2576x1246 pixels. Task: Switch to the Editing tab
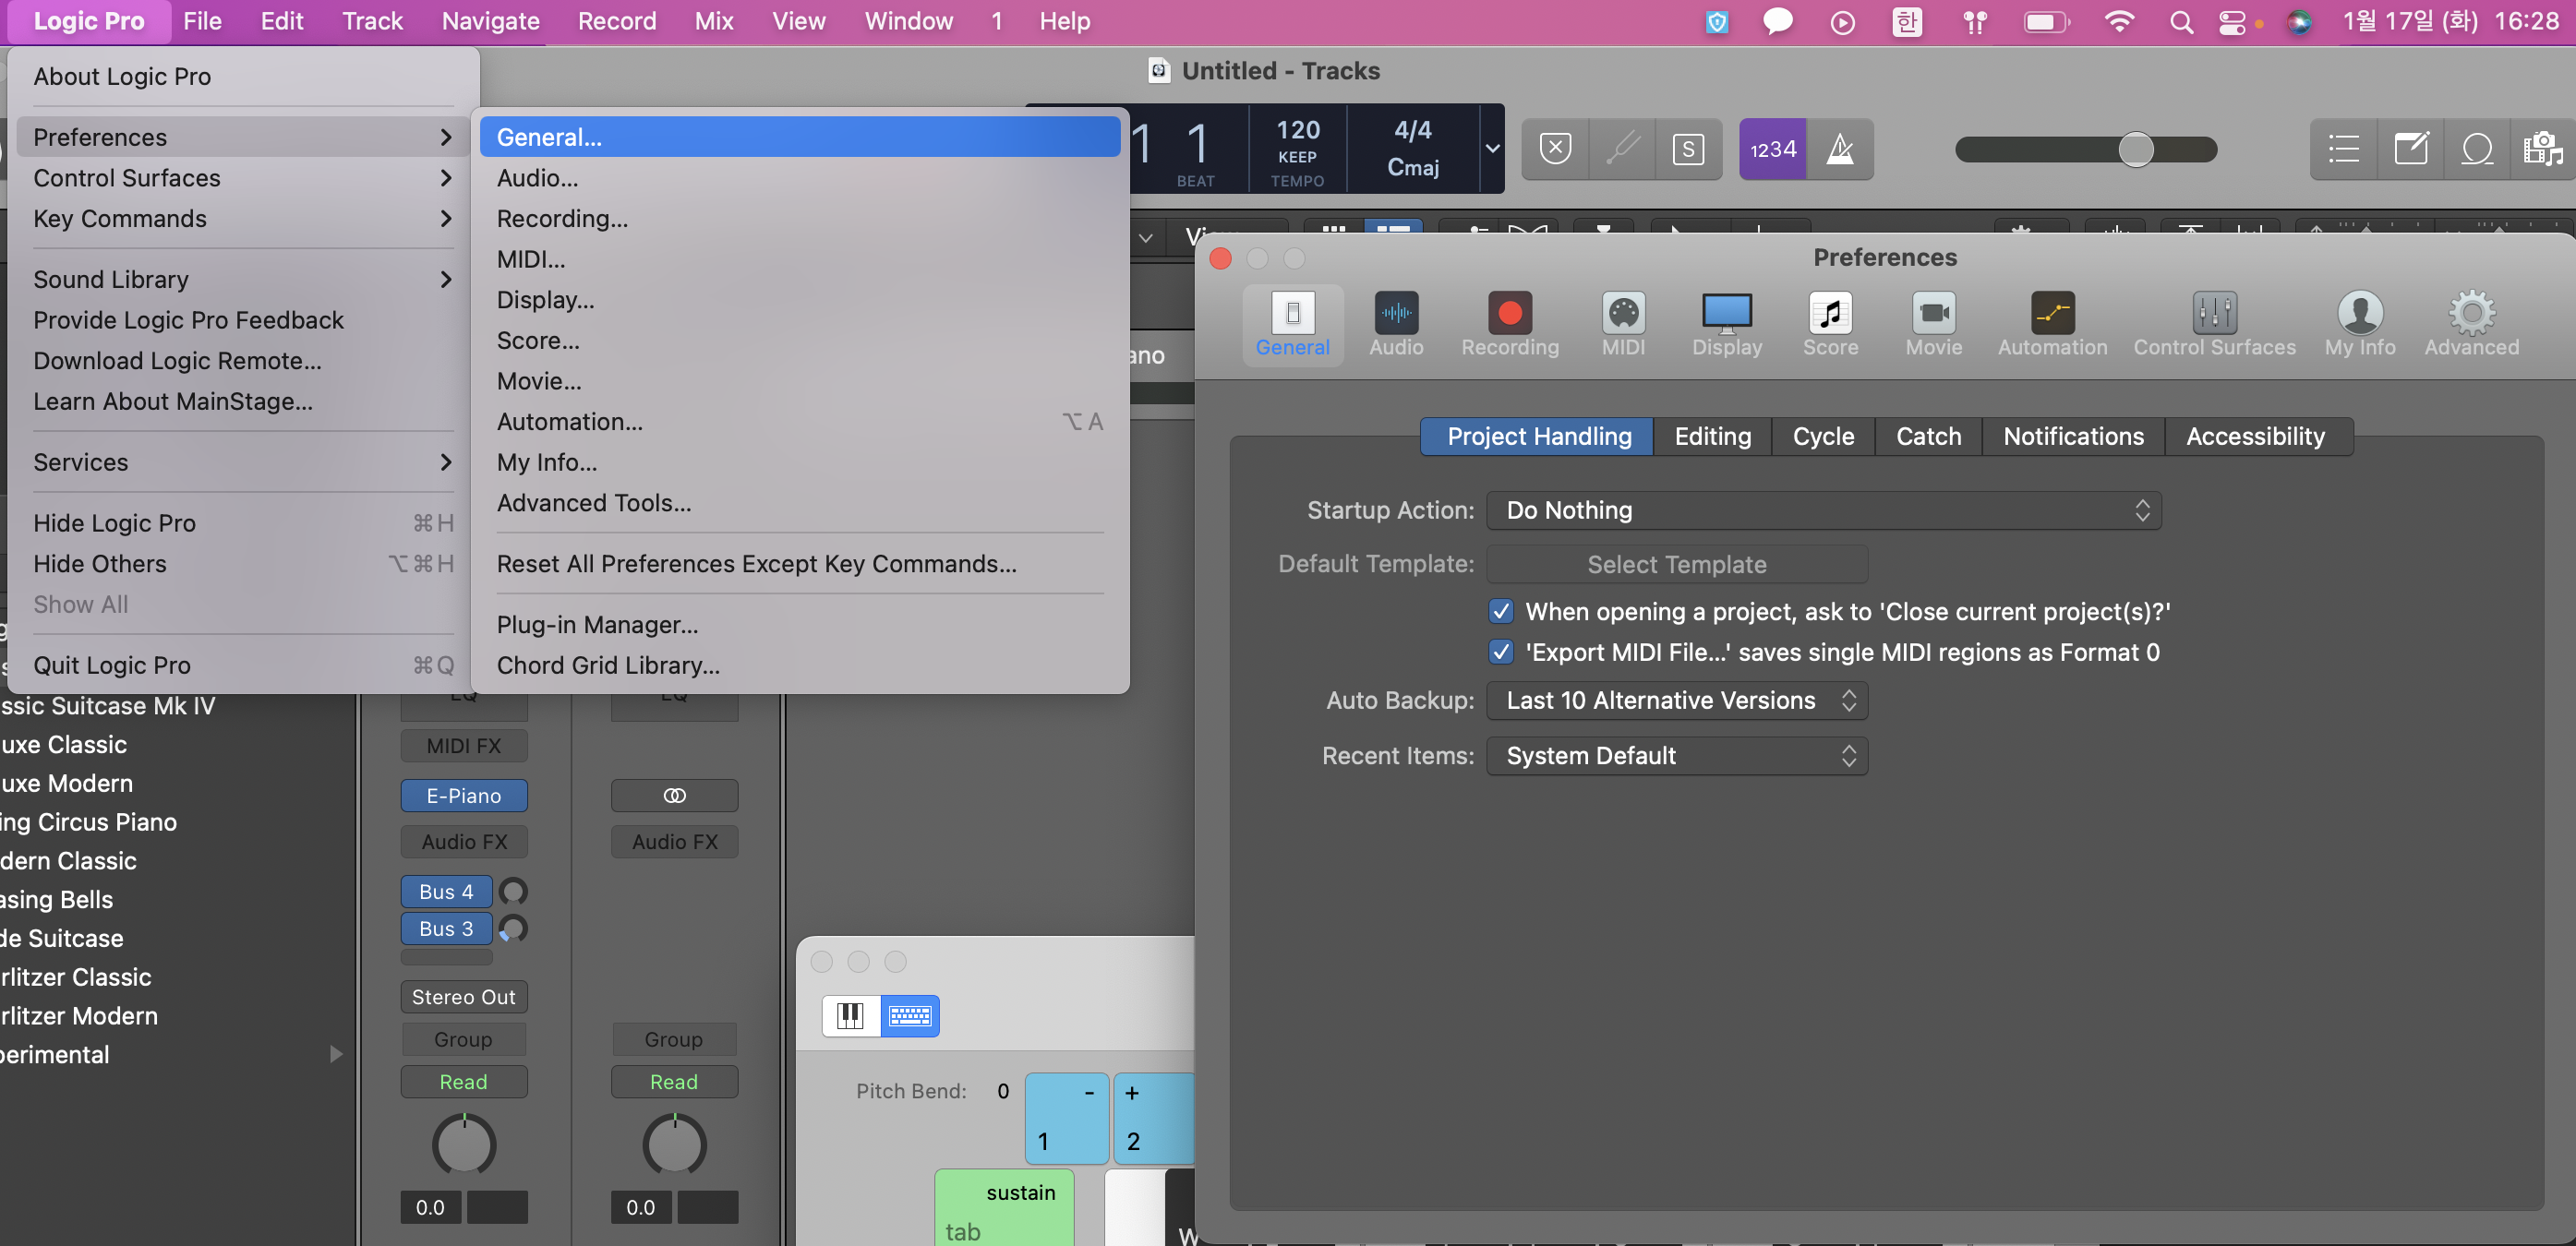[1712, 436]
